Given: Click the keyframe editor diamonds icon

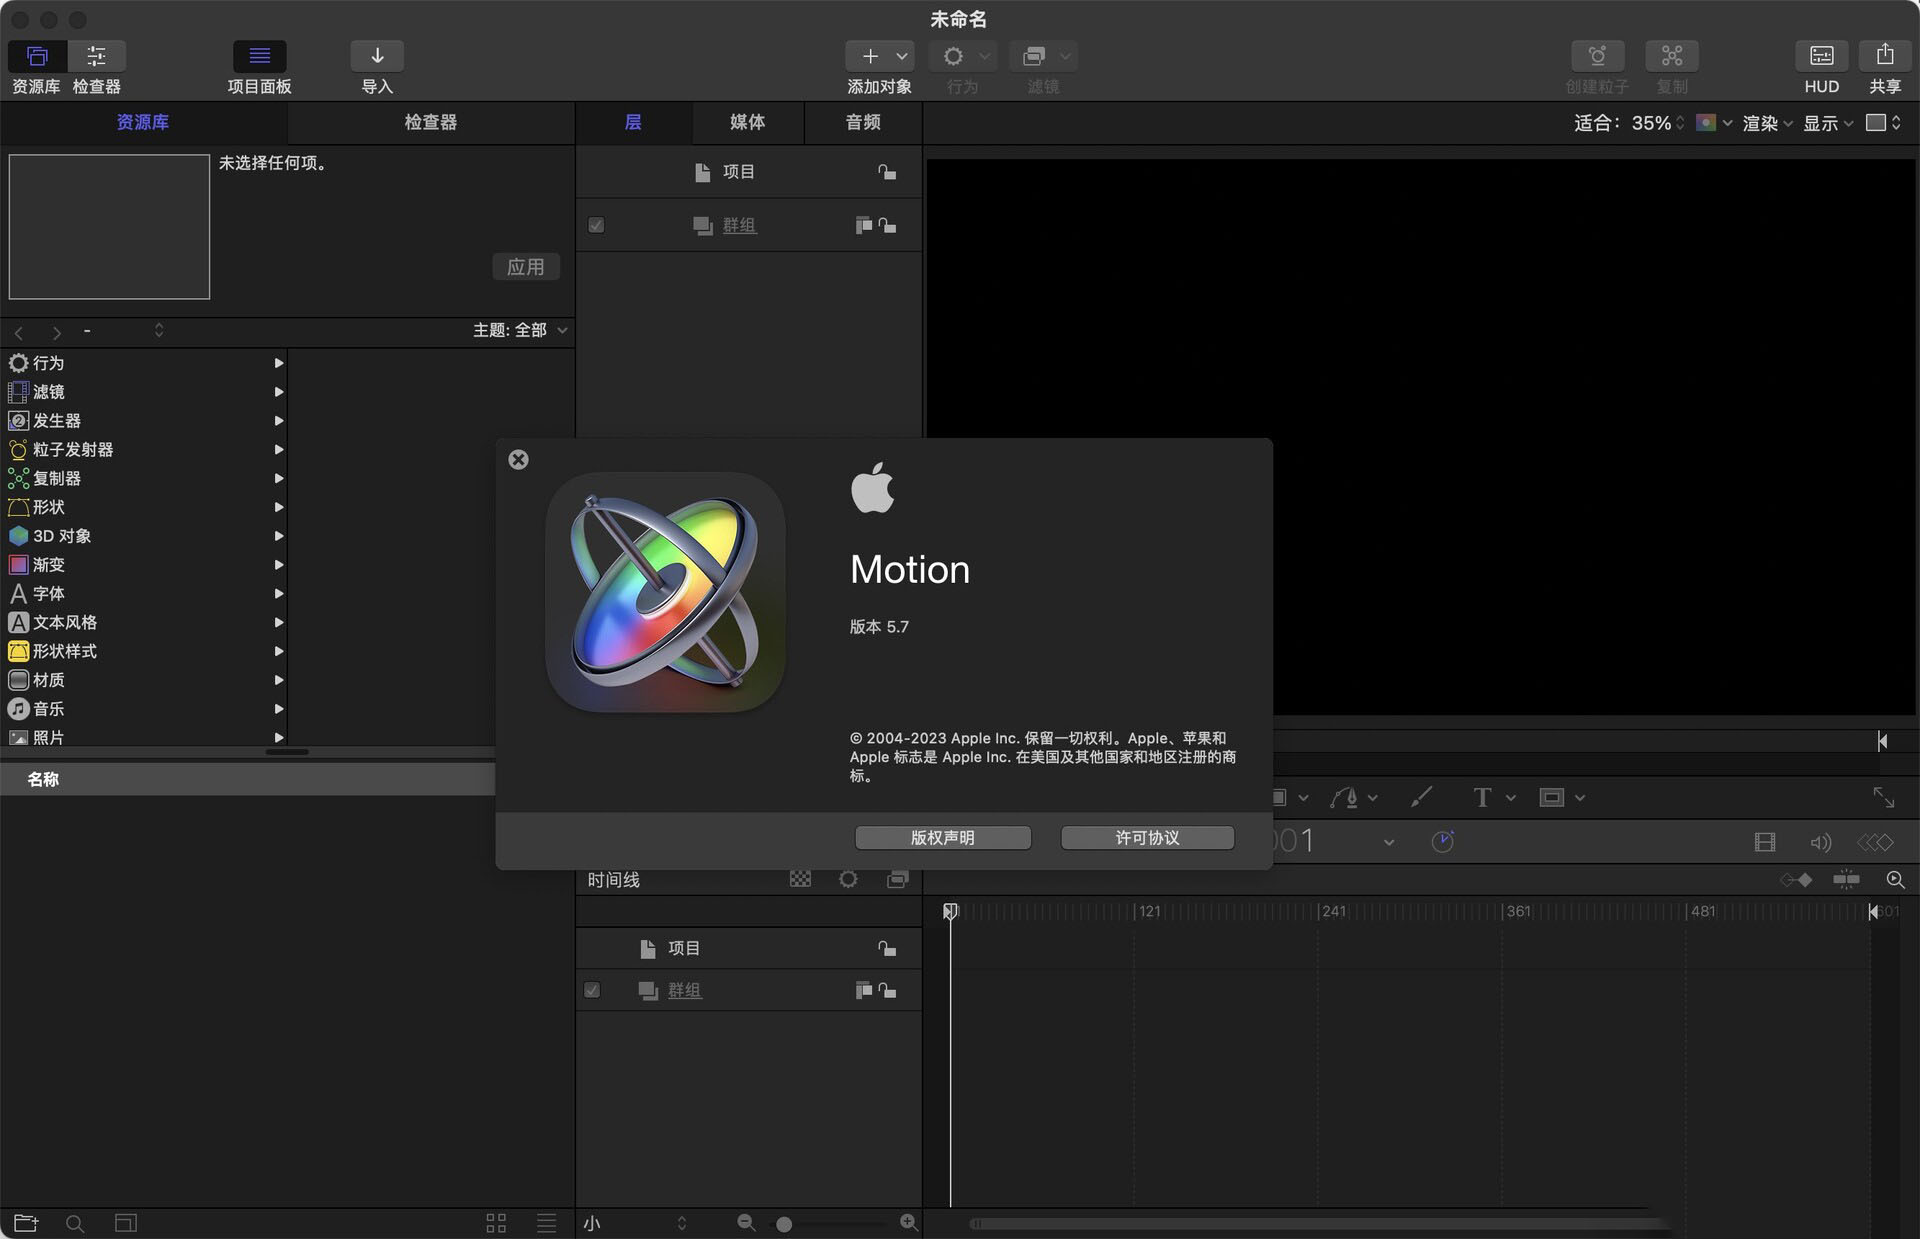Looking at the screenshot, I should coord(1875,842).
